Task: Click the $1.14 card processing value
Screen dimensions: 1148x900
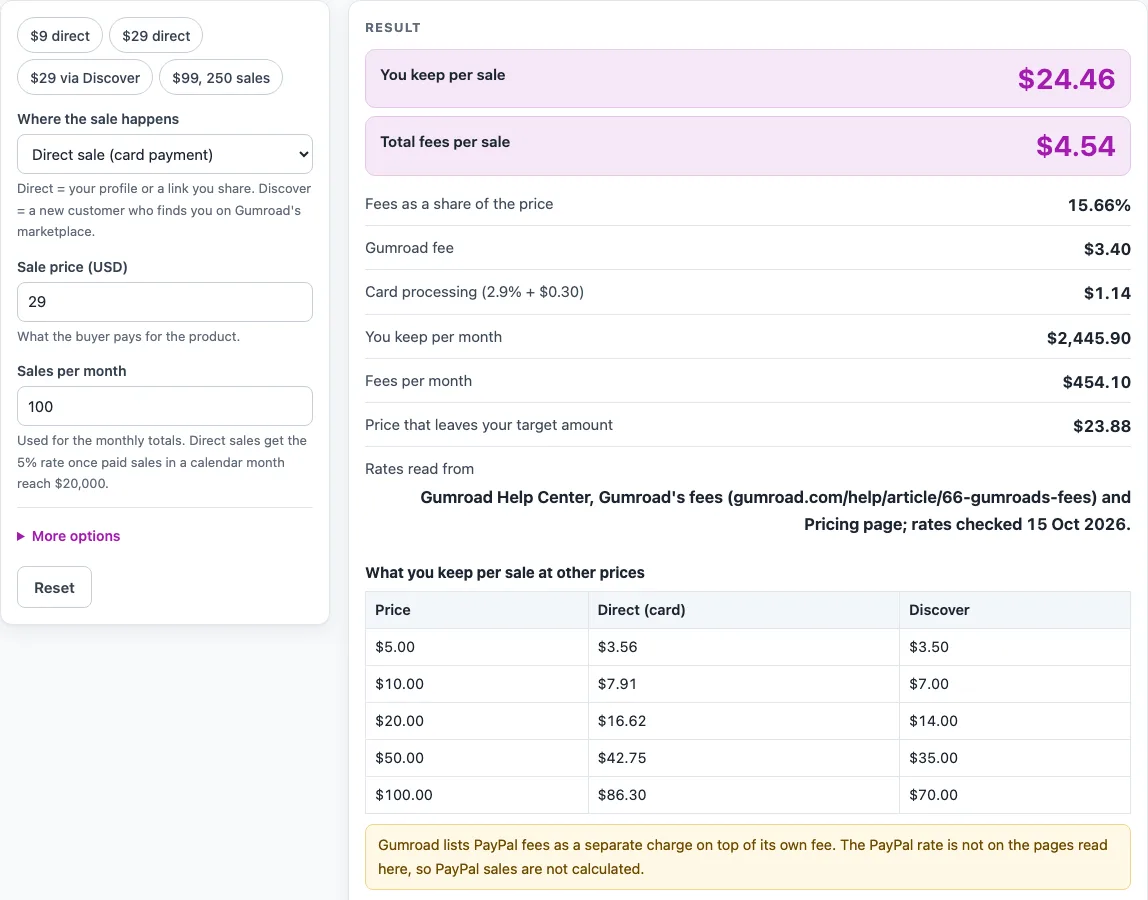Action: [1107, 293]
